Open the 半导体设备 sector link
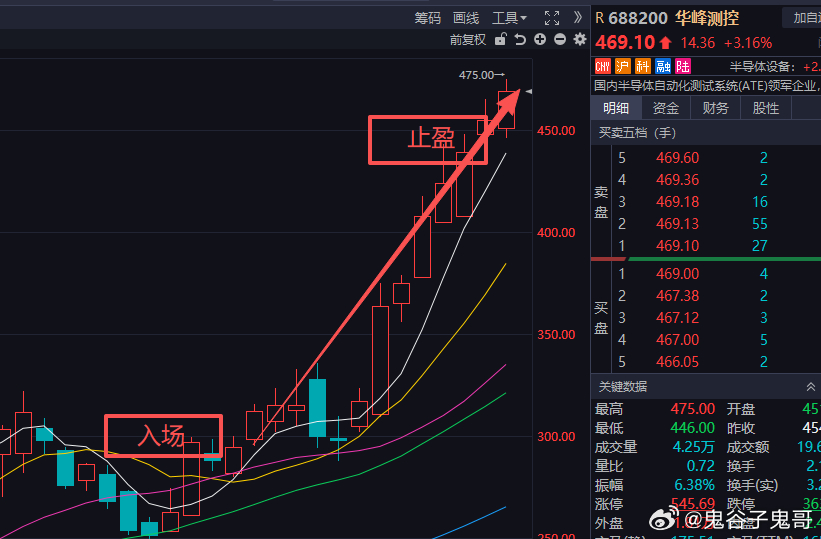The height and width of the screenshot is (539, 821). tap(760, 67)
